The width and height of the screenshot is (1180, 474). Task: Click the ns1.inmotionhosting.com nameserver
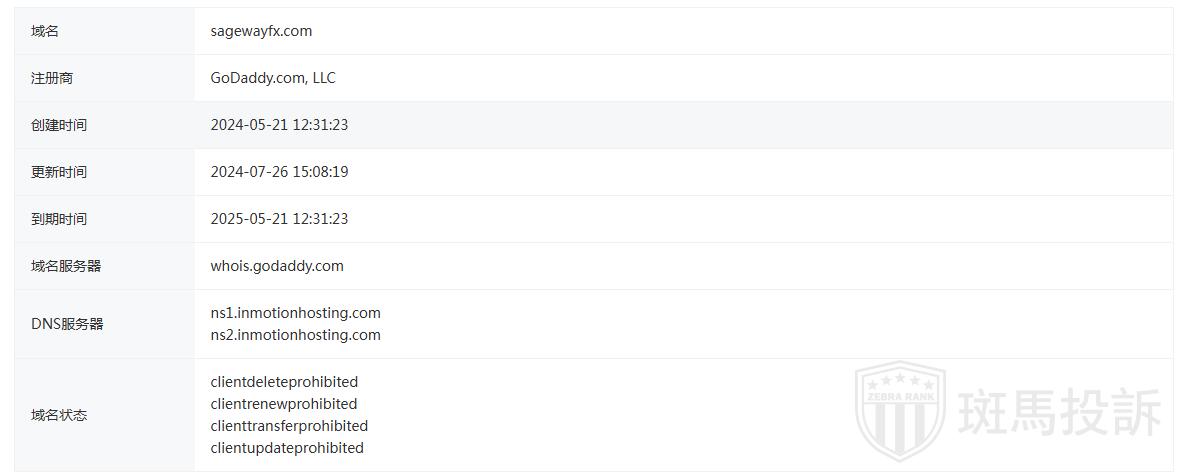(x=295, y=313)
